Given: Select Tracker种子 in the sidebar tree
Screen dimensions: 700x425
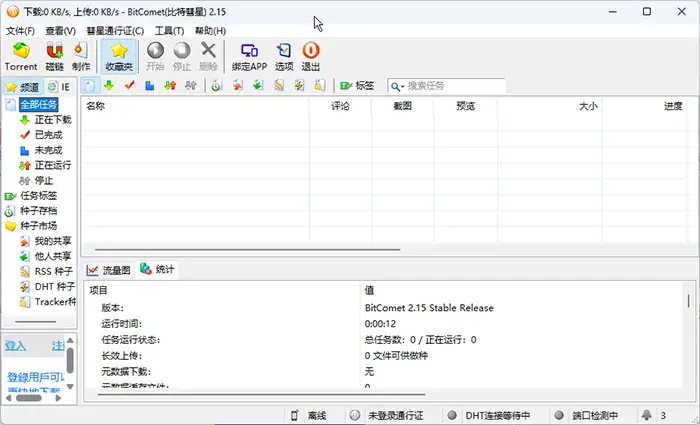Looking at the screenshot, I should [55, 302].
